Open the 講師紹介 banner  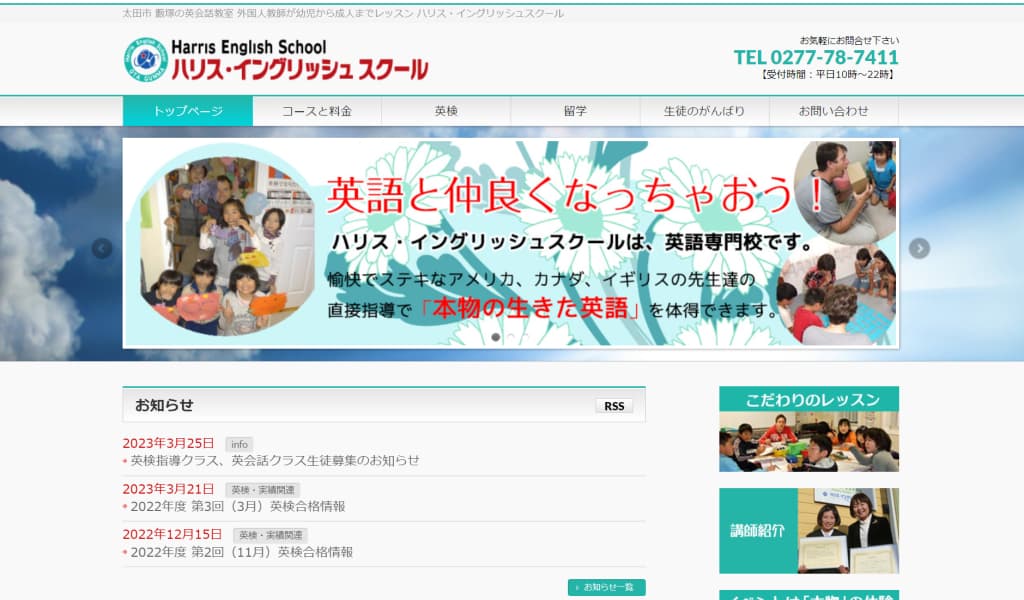[x=809, y=531]
